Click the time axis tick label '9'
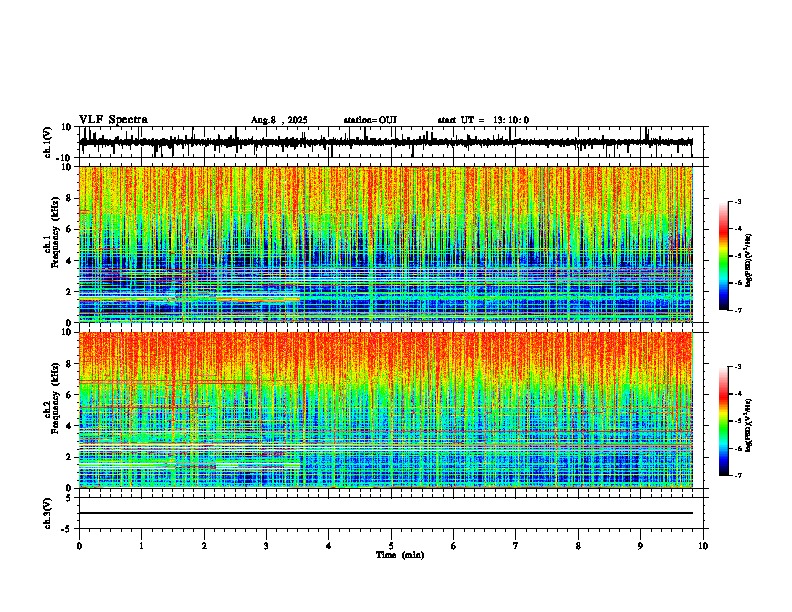This screenshot has height=612, width=792. tap(640, 546)
